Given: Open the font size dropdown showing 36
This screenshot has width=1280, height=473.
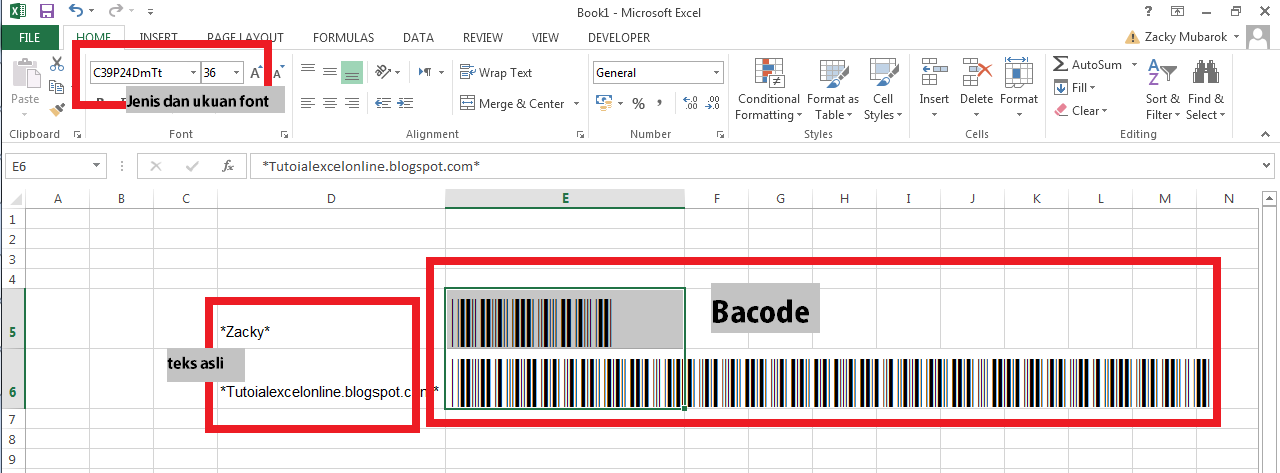Looking at the screenshot, I should click(237, 73).
